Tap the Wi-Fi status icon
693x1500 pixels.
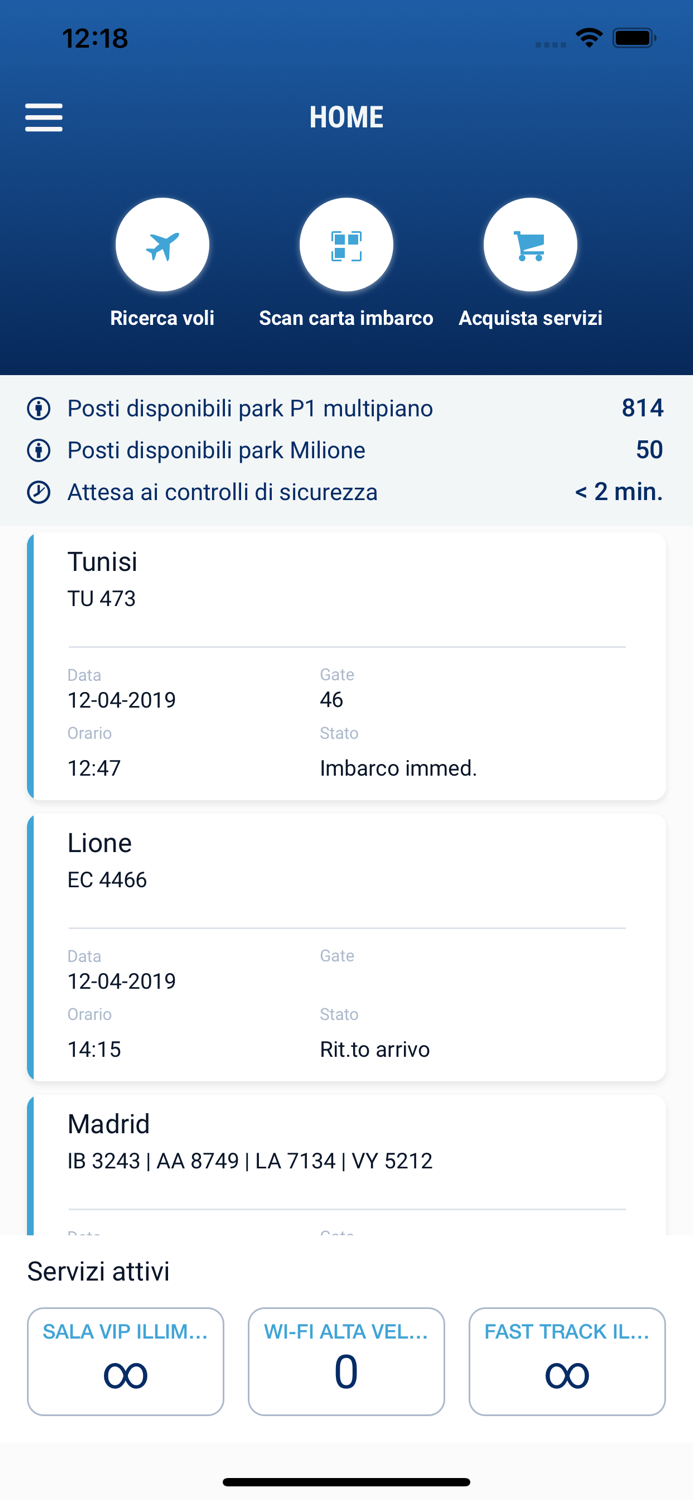pos(589,37)
